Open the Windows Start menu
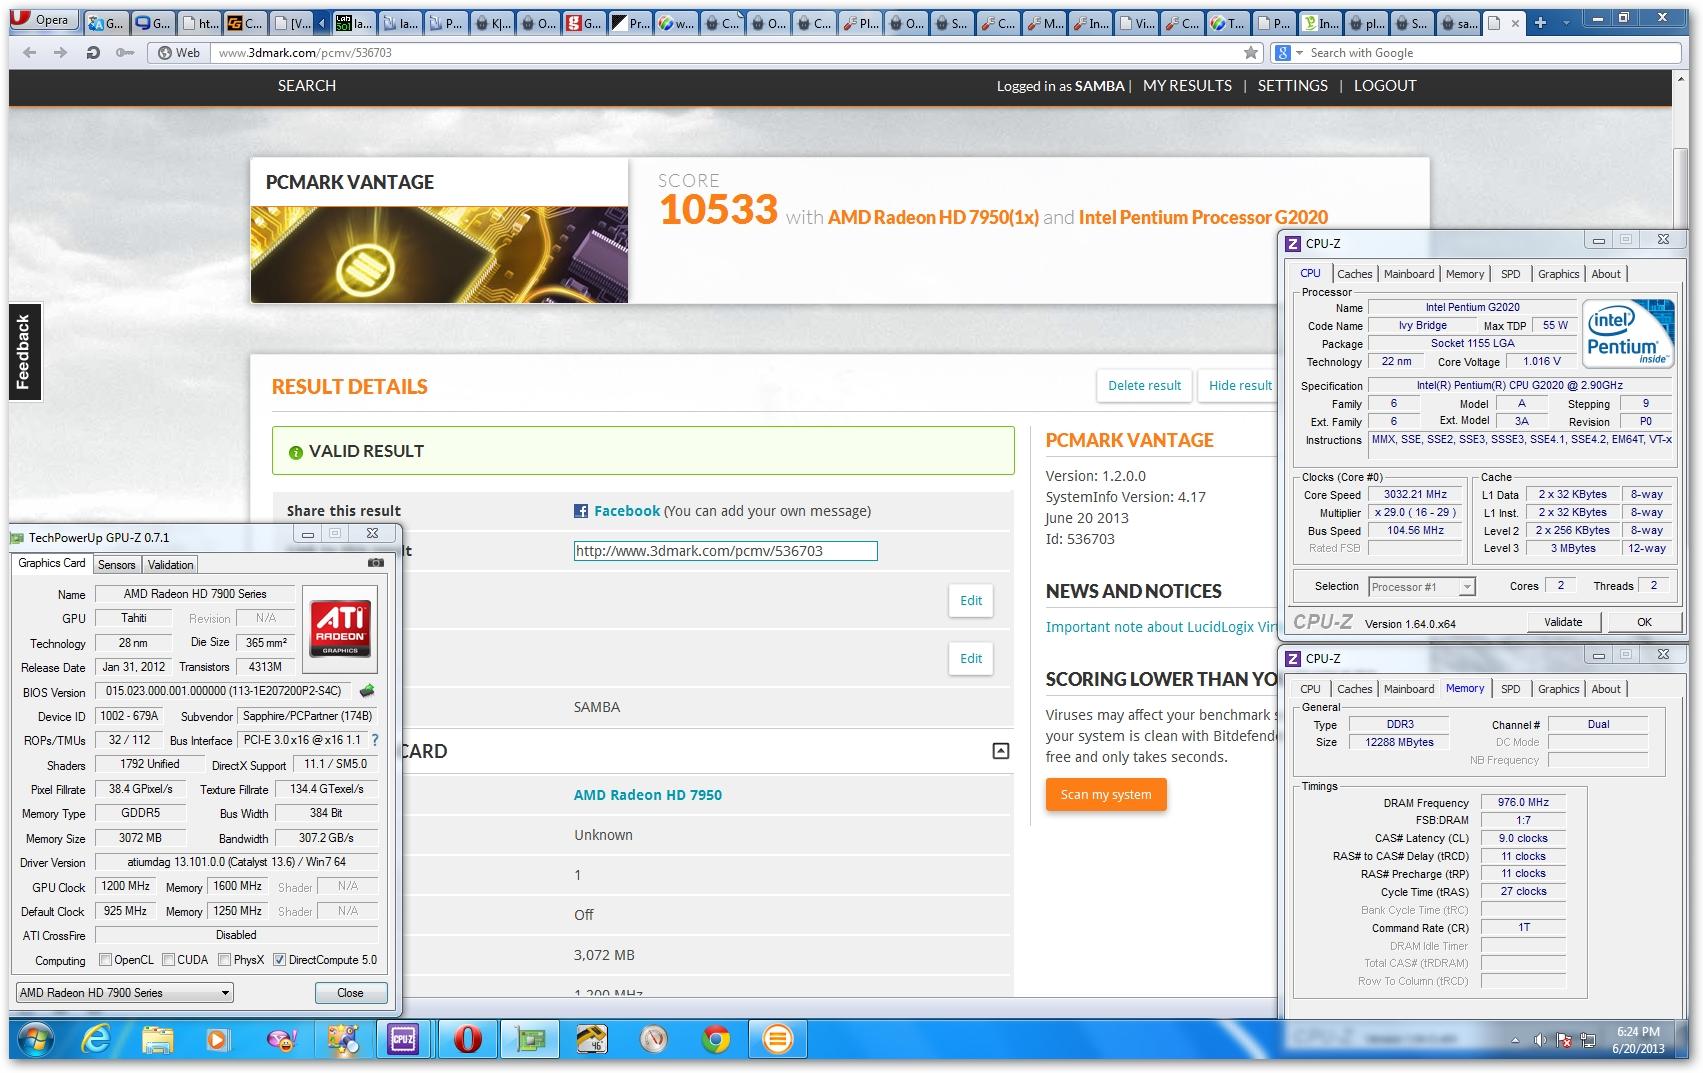 click(x=36, y=1040)
